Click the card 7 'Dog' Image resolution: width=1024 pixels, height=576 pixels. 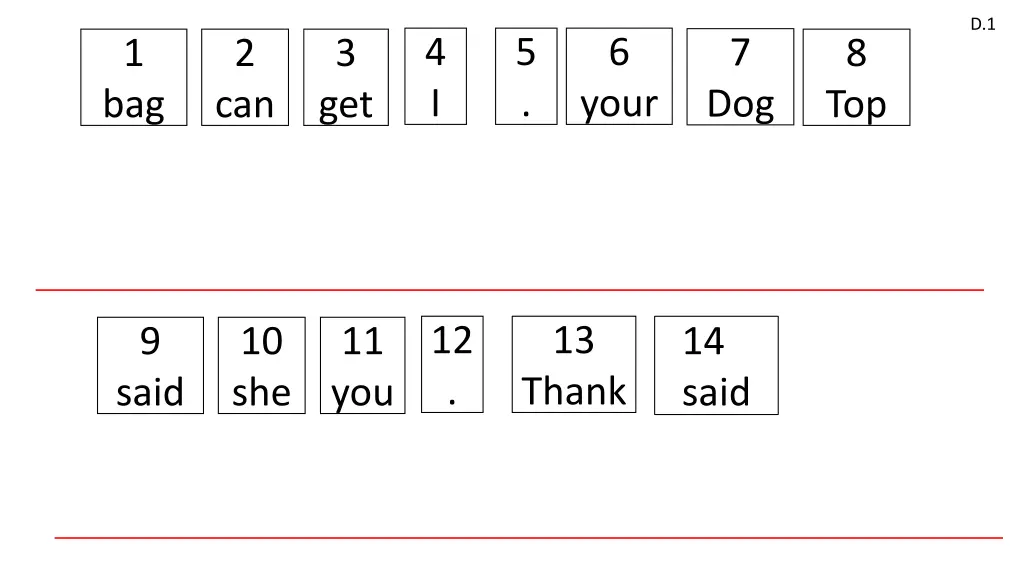tap(740, 78)
